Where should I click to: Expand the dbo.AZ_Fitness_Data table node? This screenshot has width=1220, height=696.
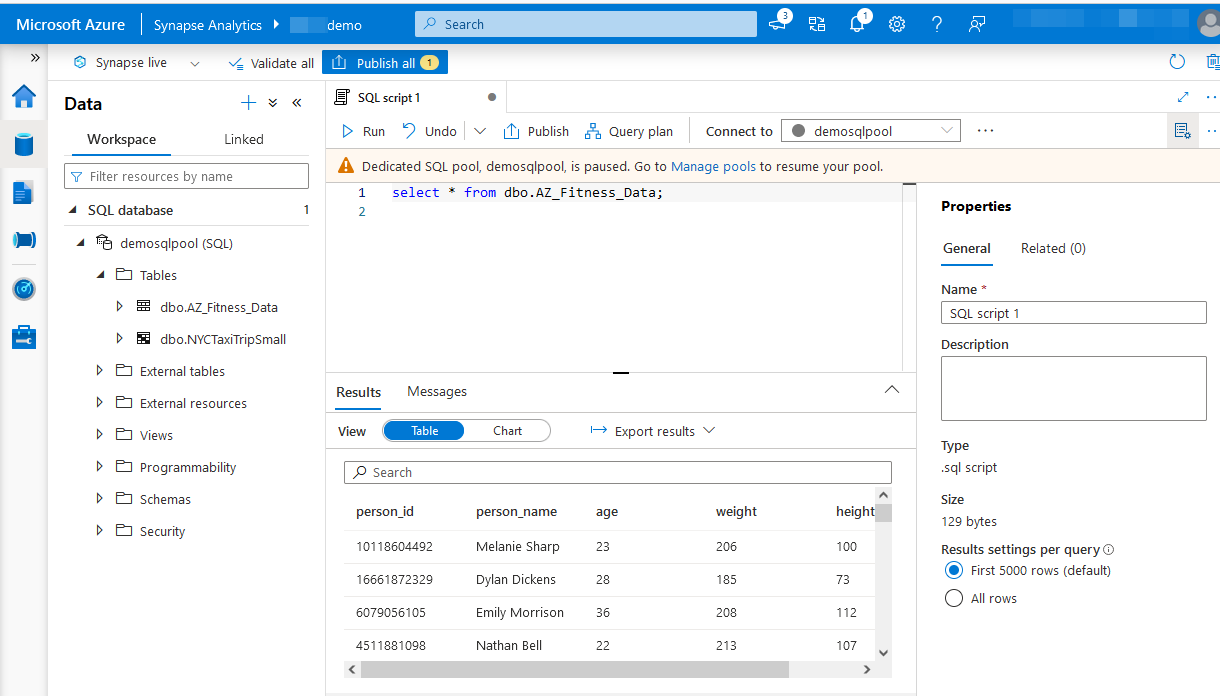click(x=120, y=307)
